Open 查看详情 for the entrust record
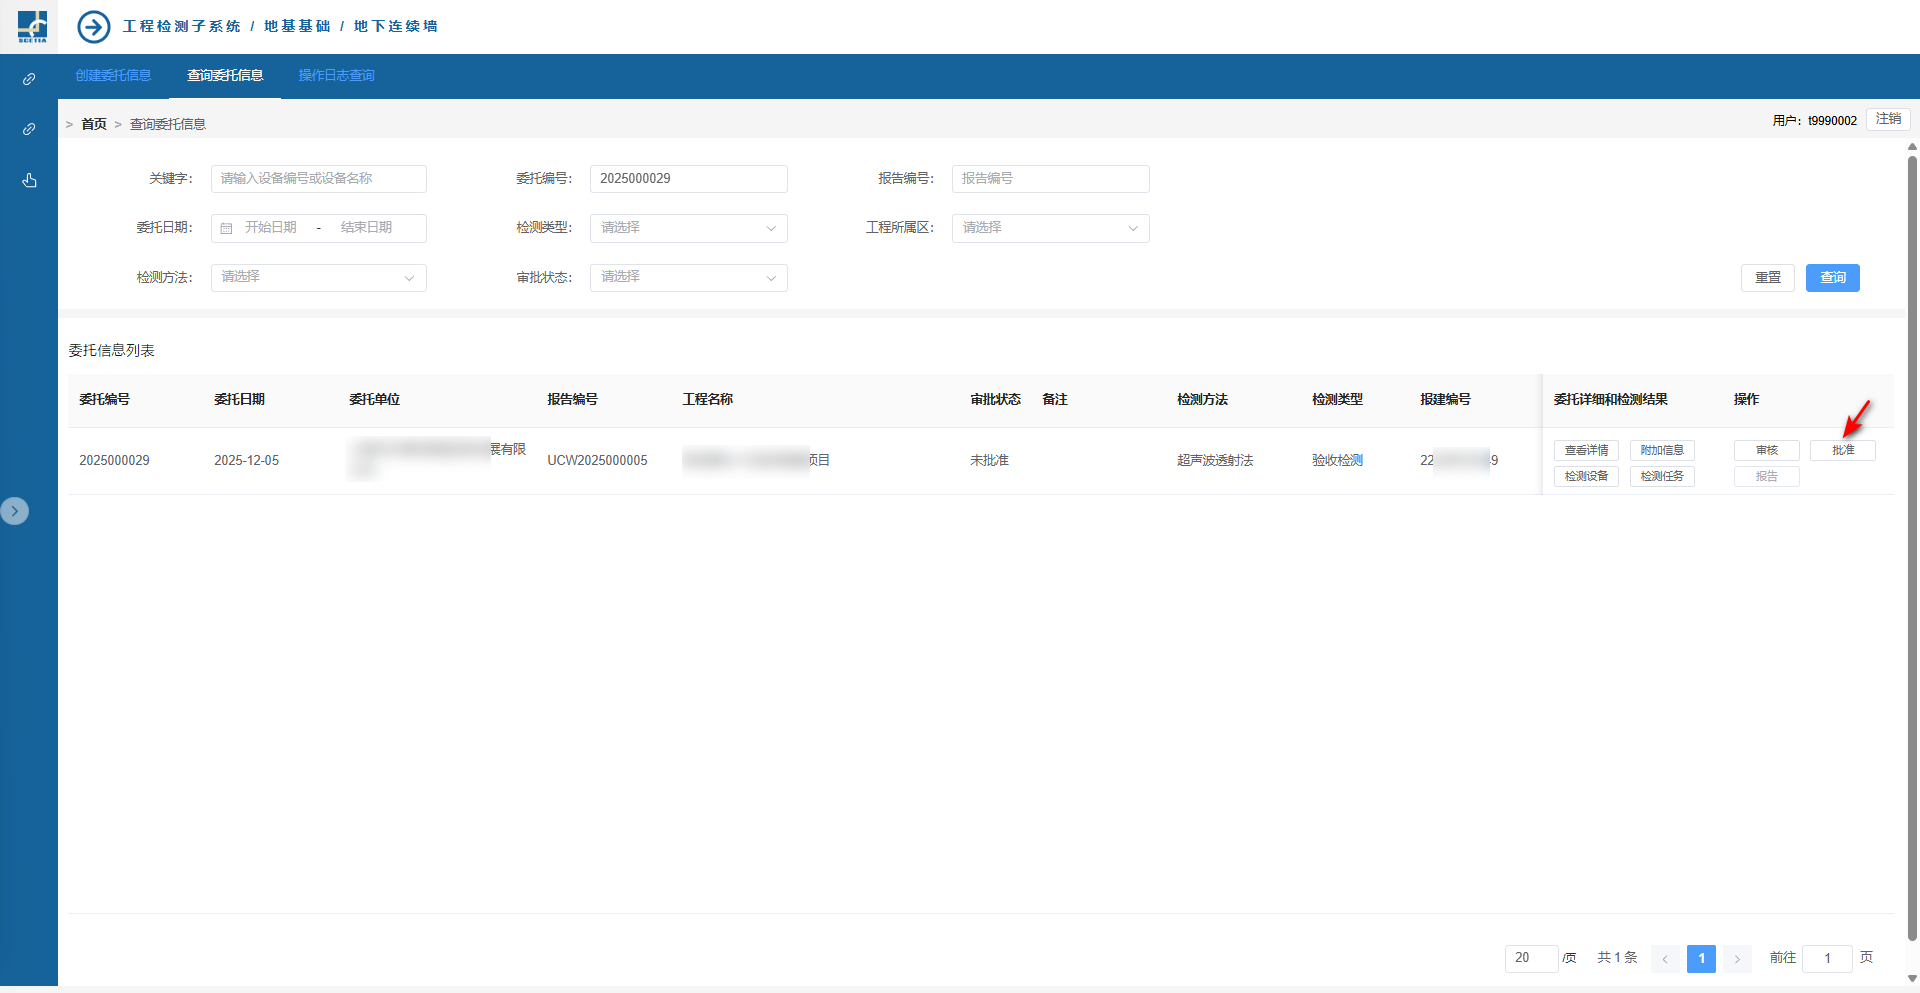 point(1586,451)
